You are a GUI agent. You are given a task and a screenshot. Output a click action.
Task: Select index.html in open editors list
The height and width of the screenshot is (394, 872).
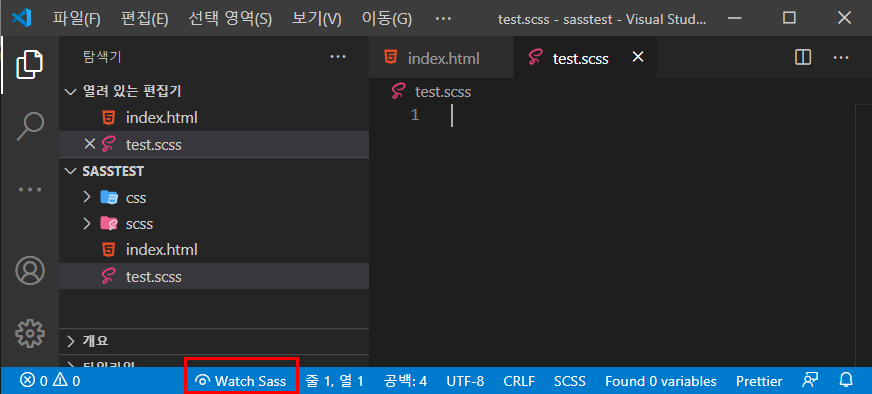point(214,118)
